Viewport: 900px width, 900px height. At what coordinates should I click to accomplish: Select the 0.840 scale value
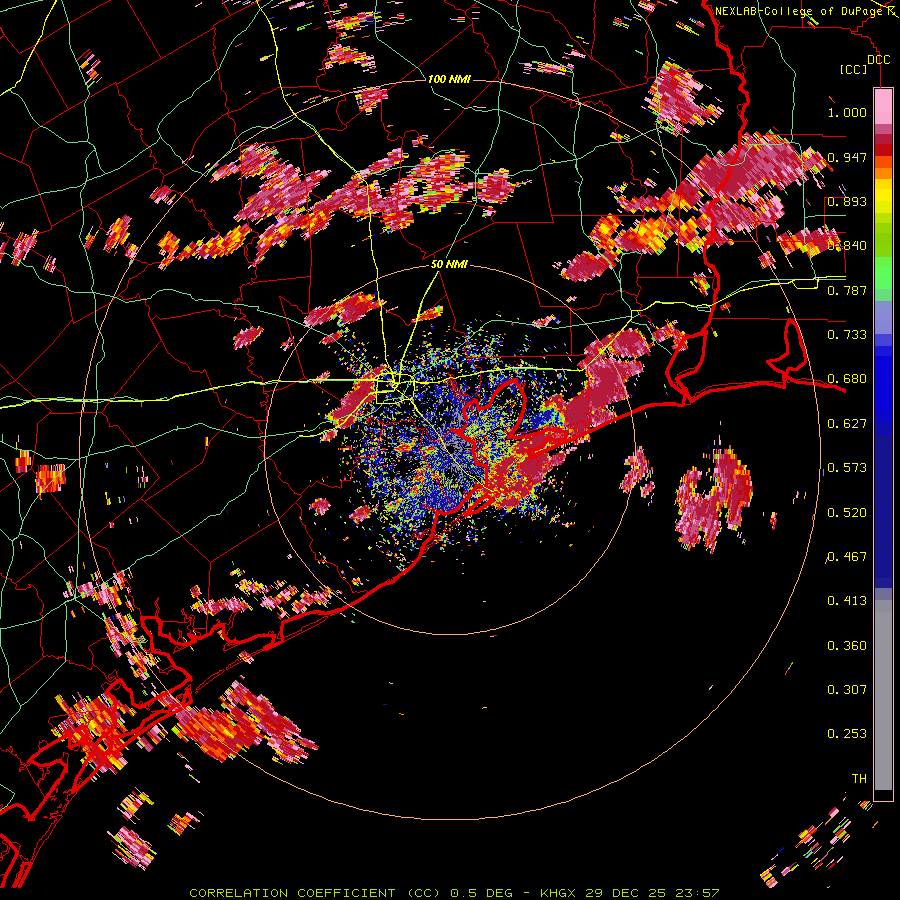pos(847,246)
